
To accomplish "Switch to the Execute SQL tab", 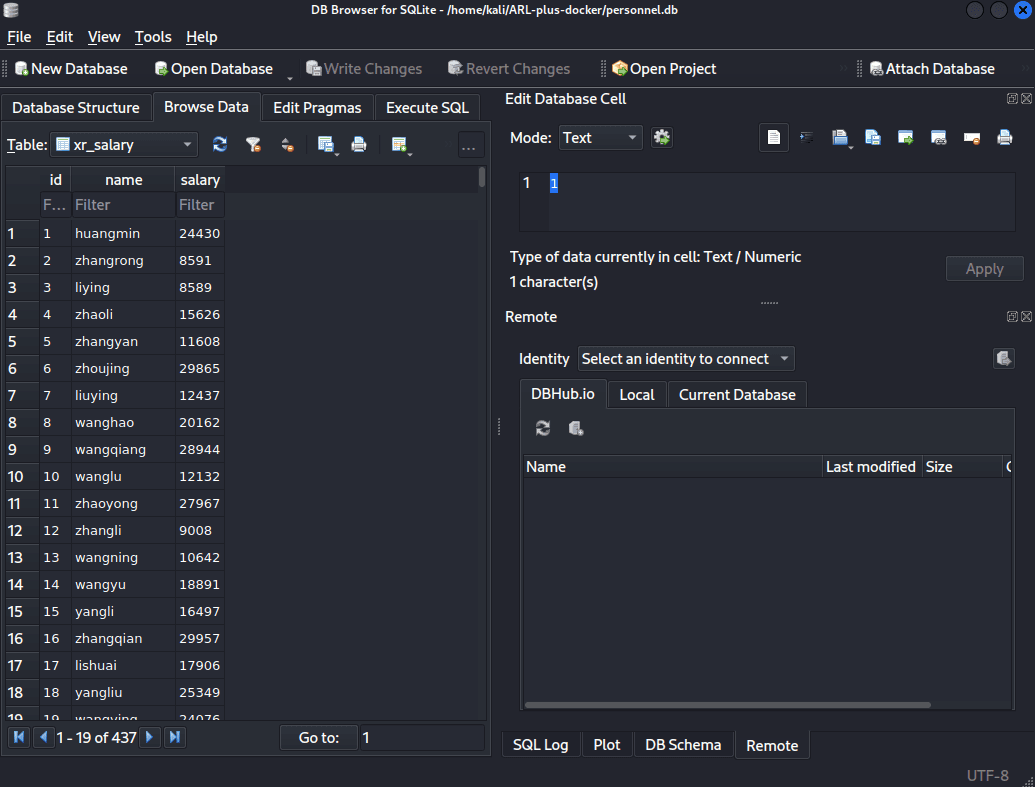I will tap(427, 108).
